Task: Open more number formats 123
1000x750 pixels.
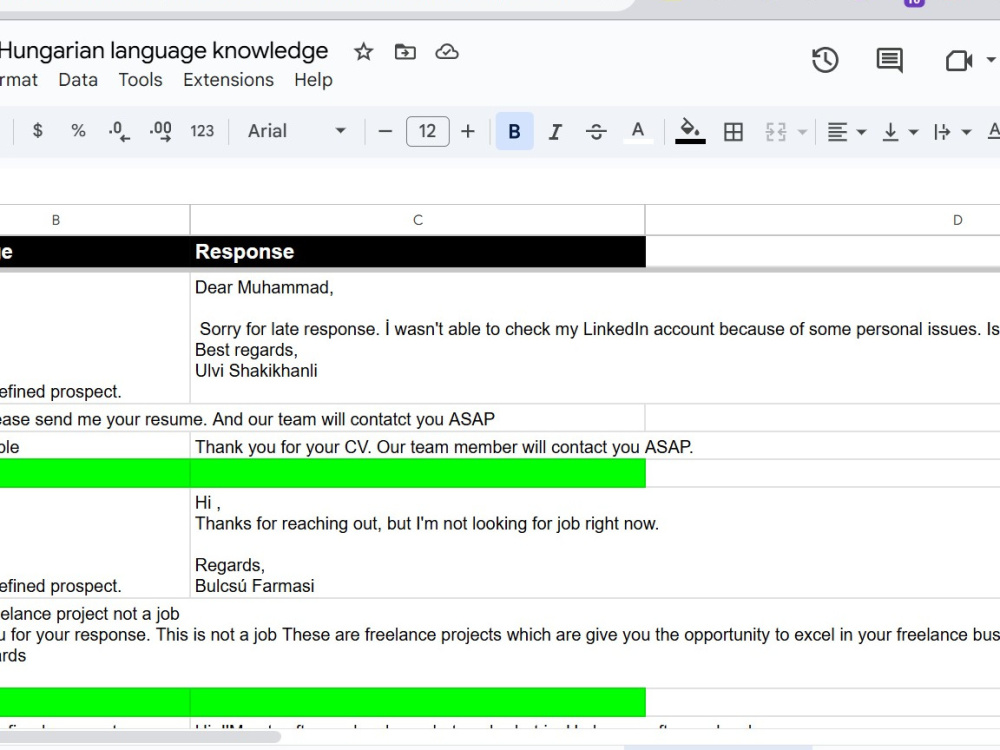Action: [x=202, y=131]
